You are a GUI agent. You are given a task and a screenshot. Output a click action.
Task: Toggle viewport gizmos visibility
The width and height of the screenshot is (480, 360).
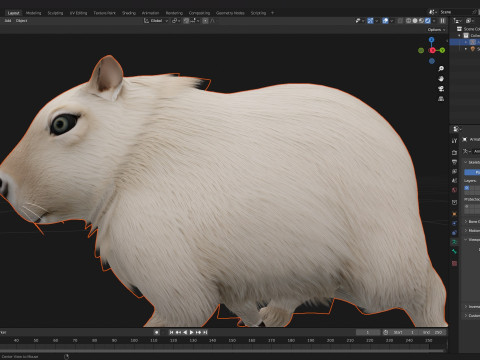(370, 21)
